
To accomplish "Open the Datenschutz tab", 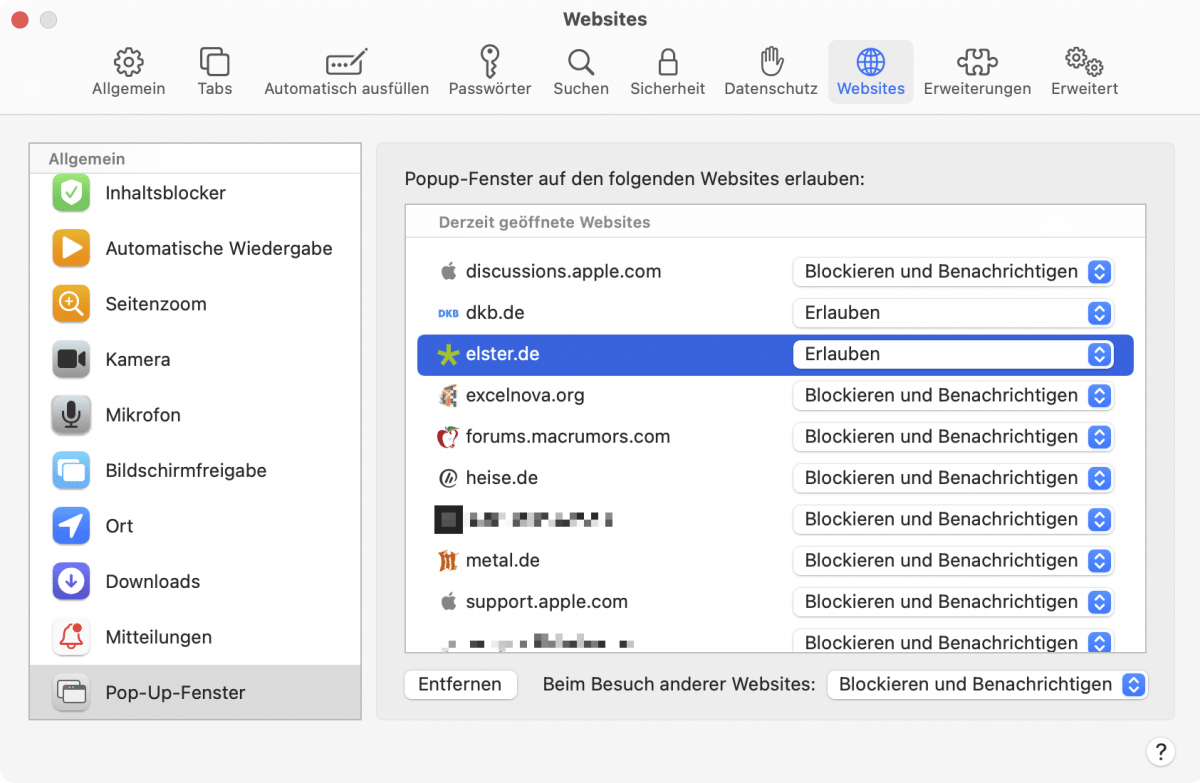I will 771,71.
